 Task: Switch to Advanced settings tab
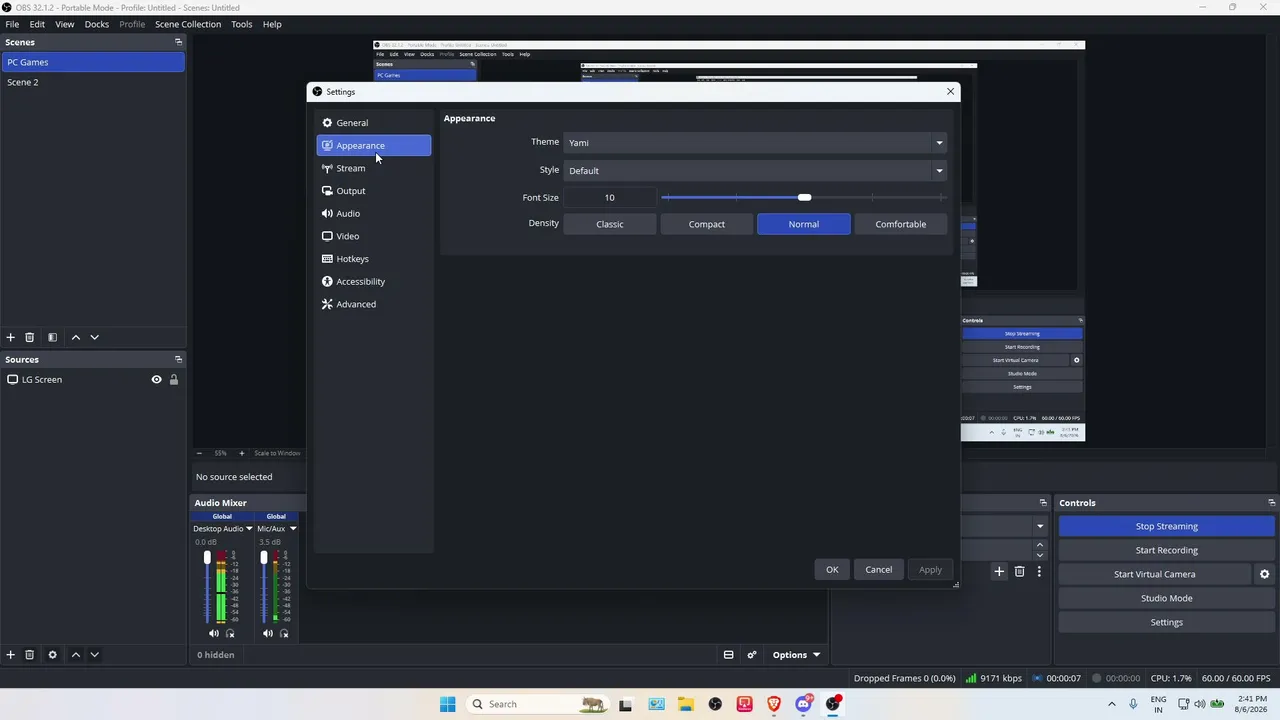point(374,304)
